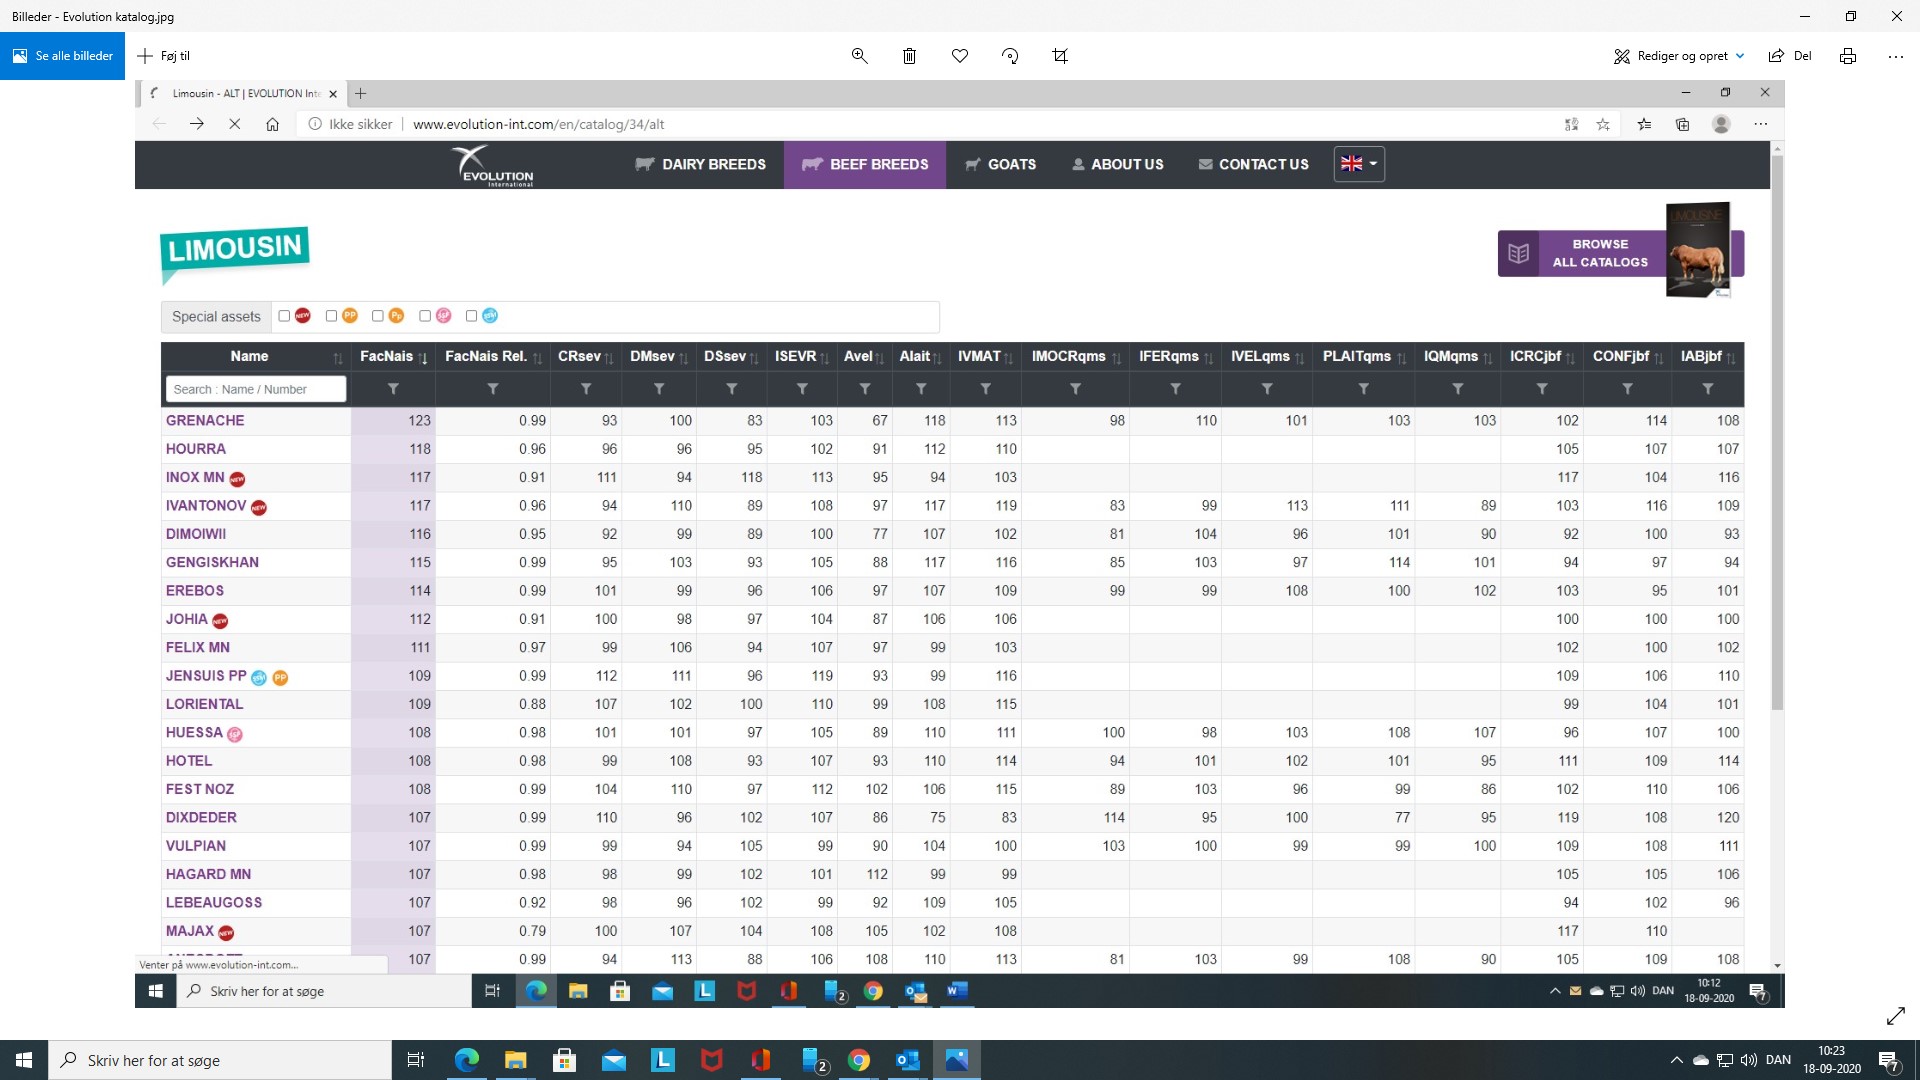Click the Evolution International logo
Image resolution: width=1920 pixels, height=1080 pixels.
492,165
